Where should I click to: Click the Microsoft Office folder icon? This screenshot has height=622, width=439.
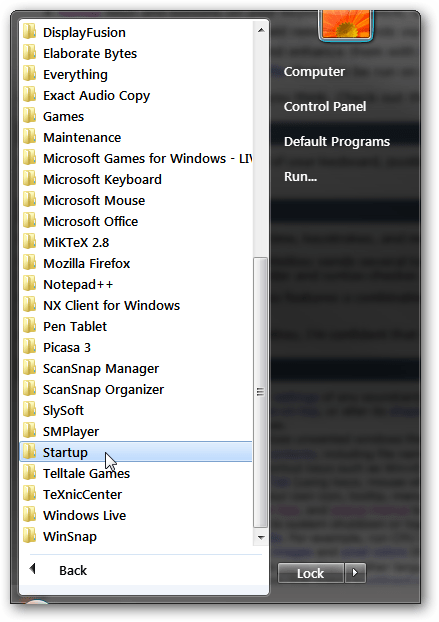click(30, 221)
